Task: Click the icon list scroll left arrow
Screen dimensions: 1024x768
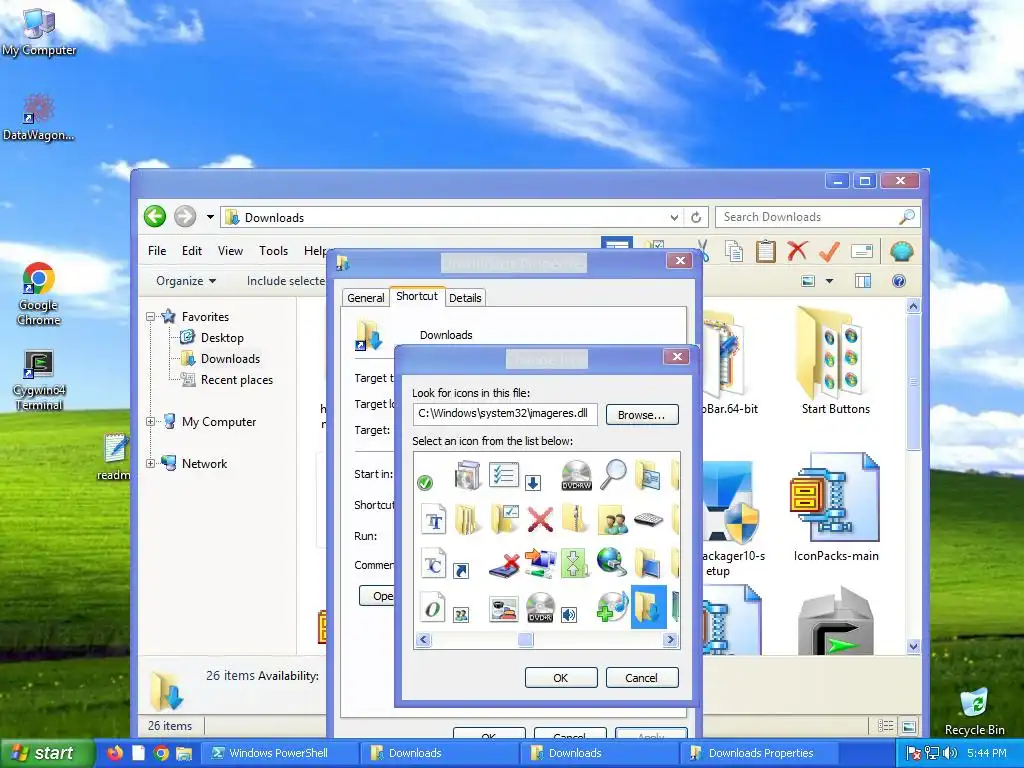Action: [x=423, y=640]
